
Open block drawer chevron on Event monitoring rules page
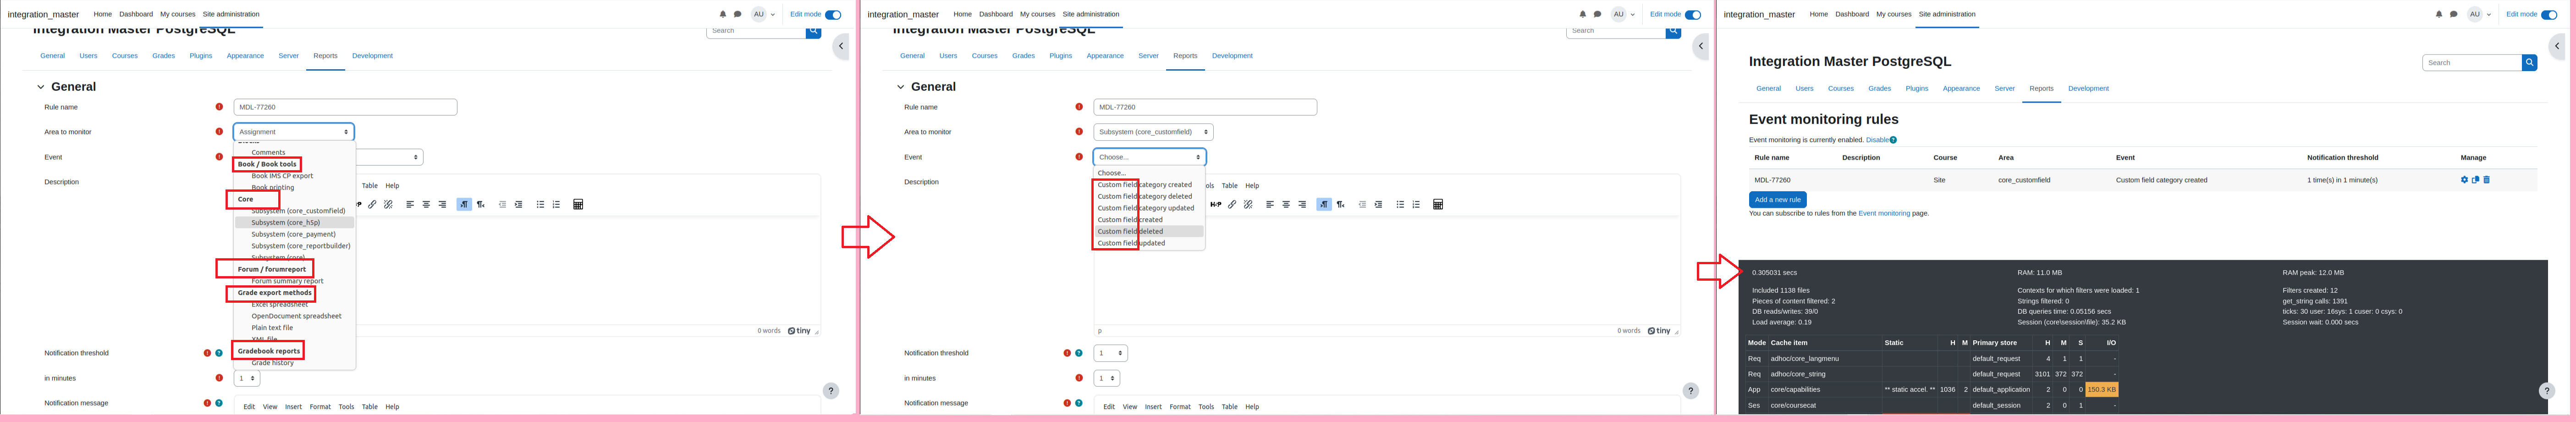pos(2557,46)
